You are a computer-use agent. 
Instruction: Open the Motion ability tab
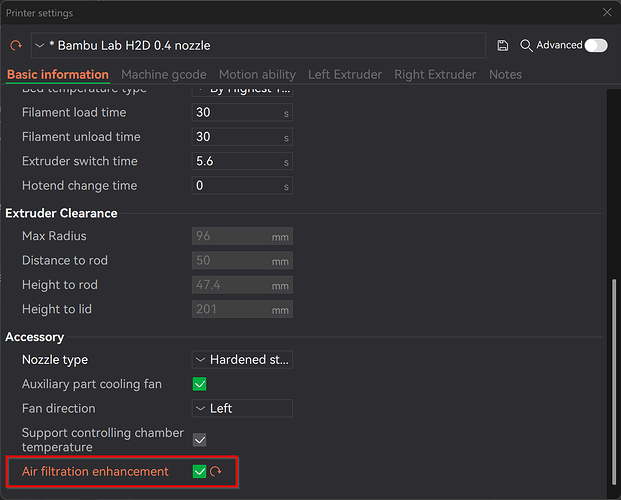click(257, 74)
